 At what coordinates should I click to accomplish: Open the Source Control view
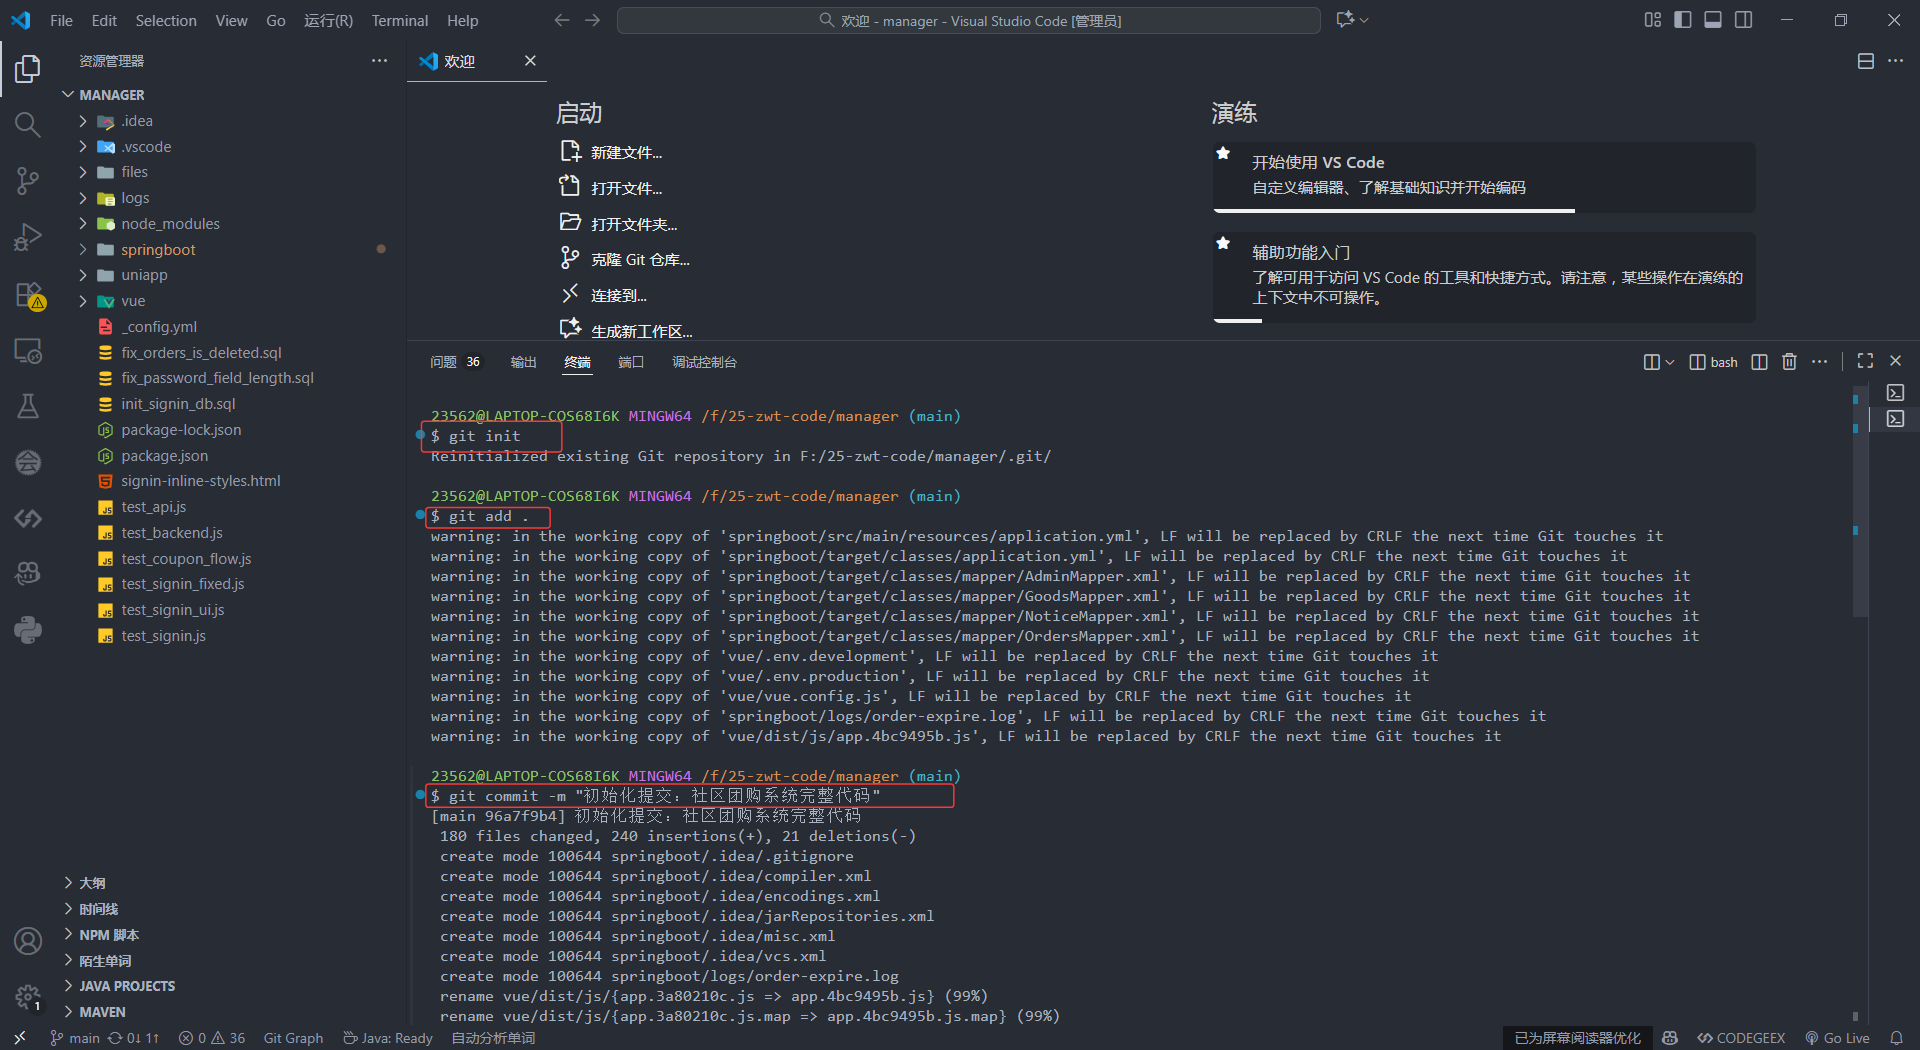[x=28, y=180]
